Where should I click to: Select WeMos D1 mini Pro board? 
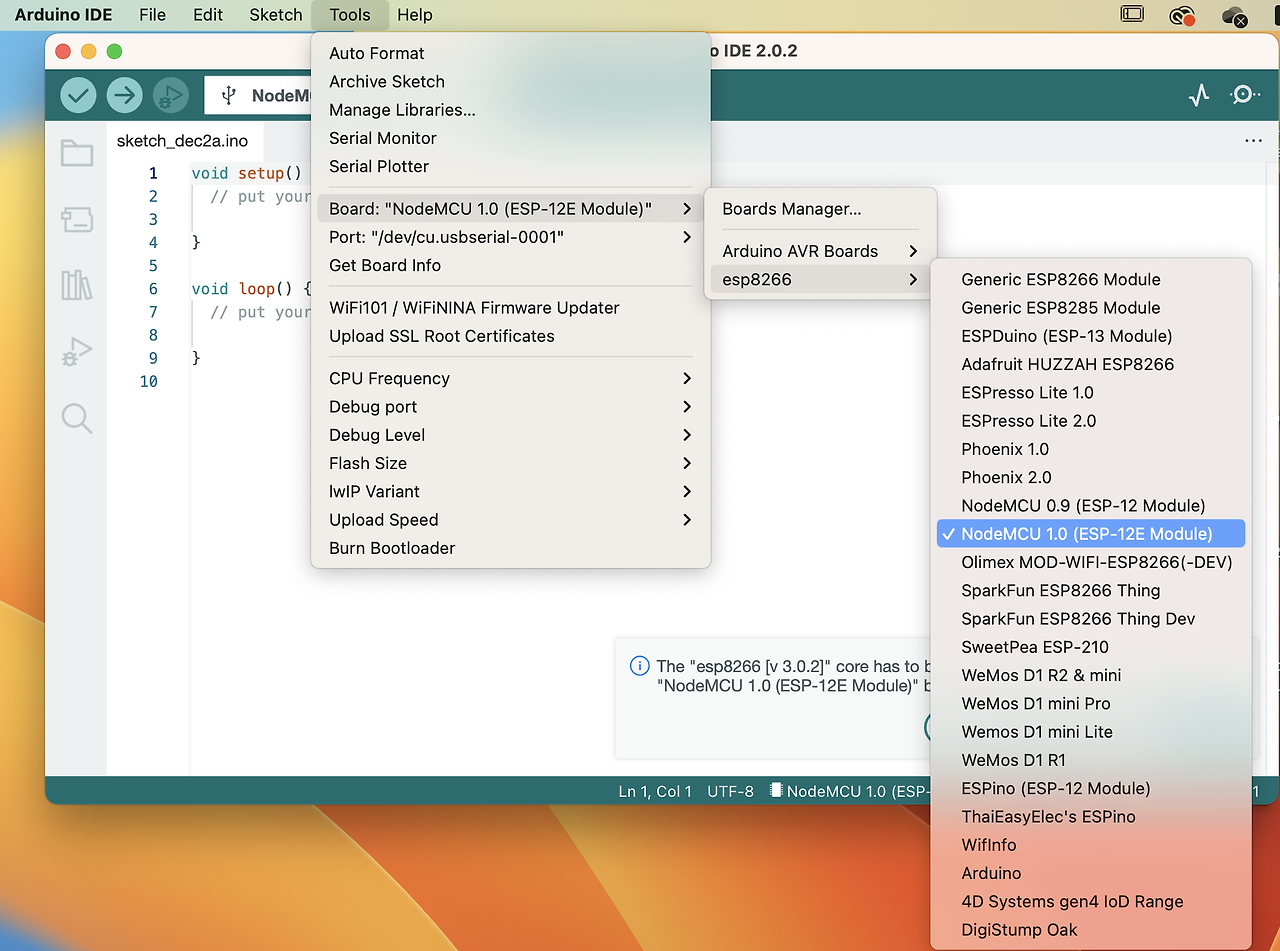[x=1091, y=703]
